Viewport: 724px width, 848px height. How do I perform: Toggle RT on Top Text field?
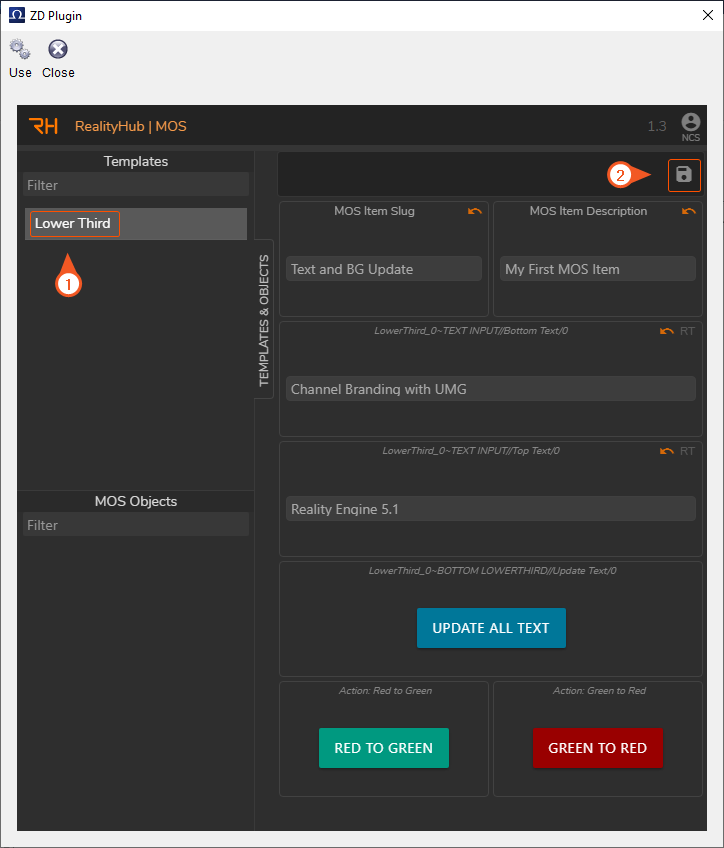click(687, 451)
